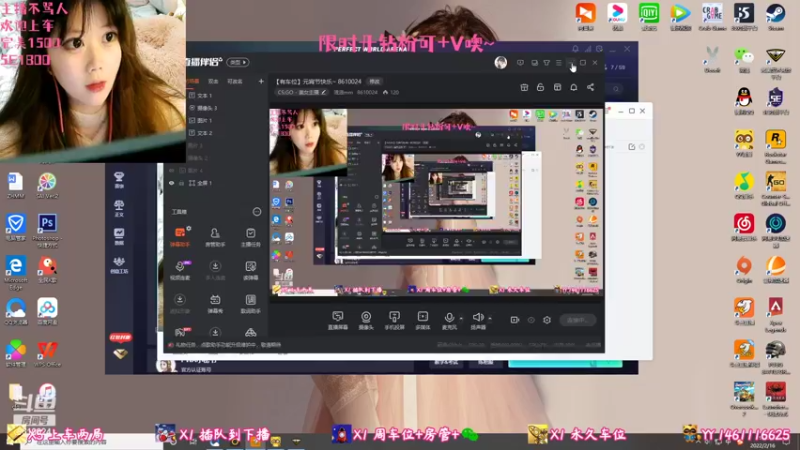The image size is (800, 450).
Task: Open the gift box icon in stream header
Action: [524, 87]
